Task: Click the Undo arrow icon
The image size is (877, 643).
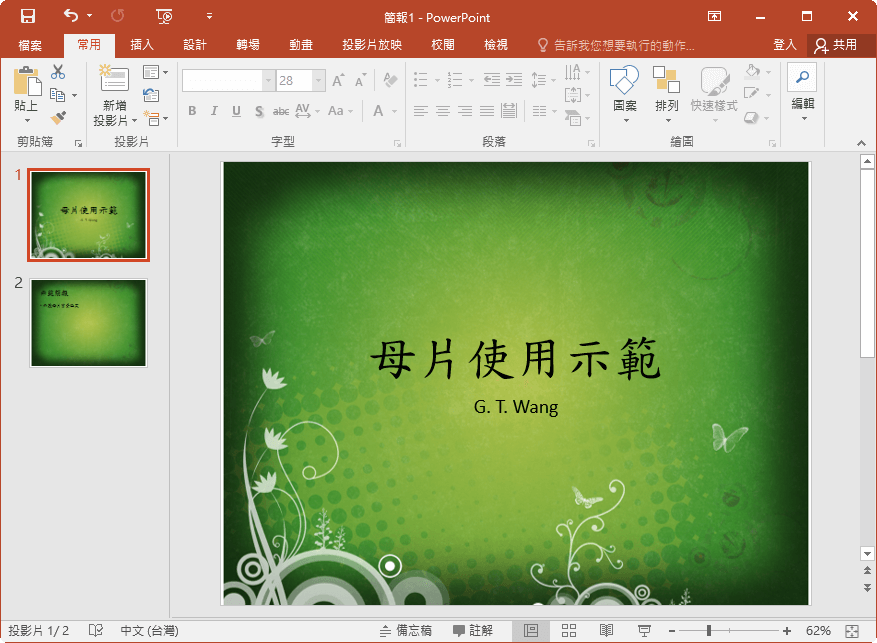Action: 70,16
